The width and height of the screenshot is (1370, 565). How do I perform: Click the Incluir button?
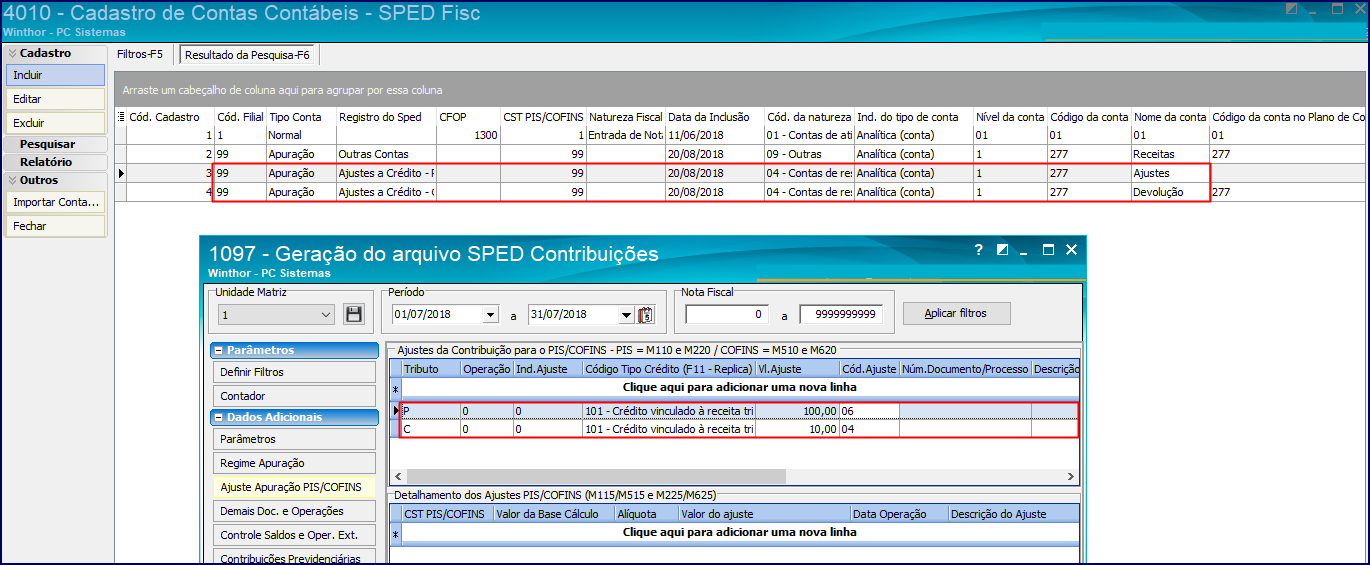(55, 75)
